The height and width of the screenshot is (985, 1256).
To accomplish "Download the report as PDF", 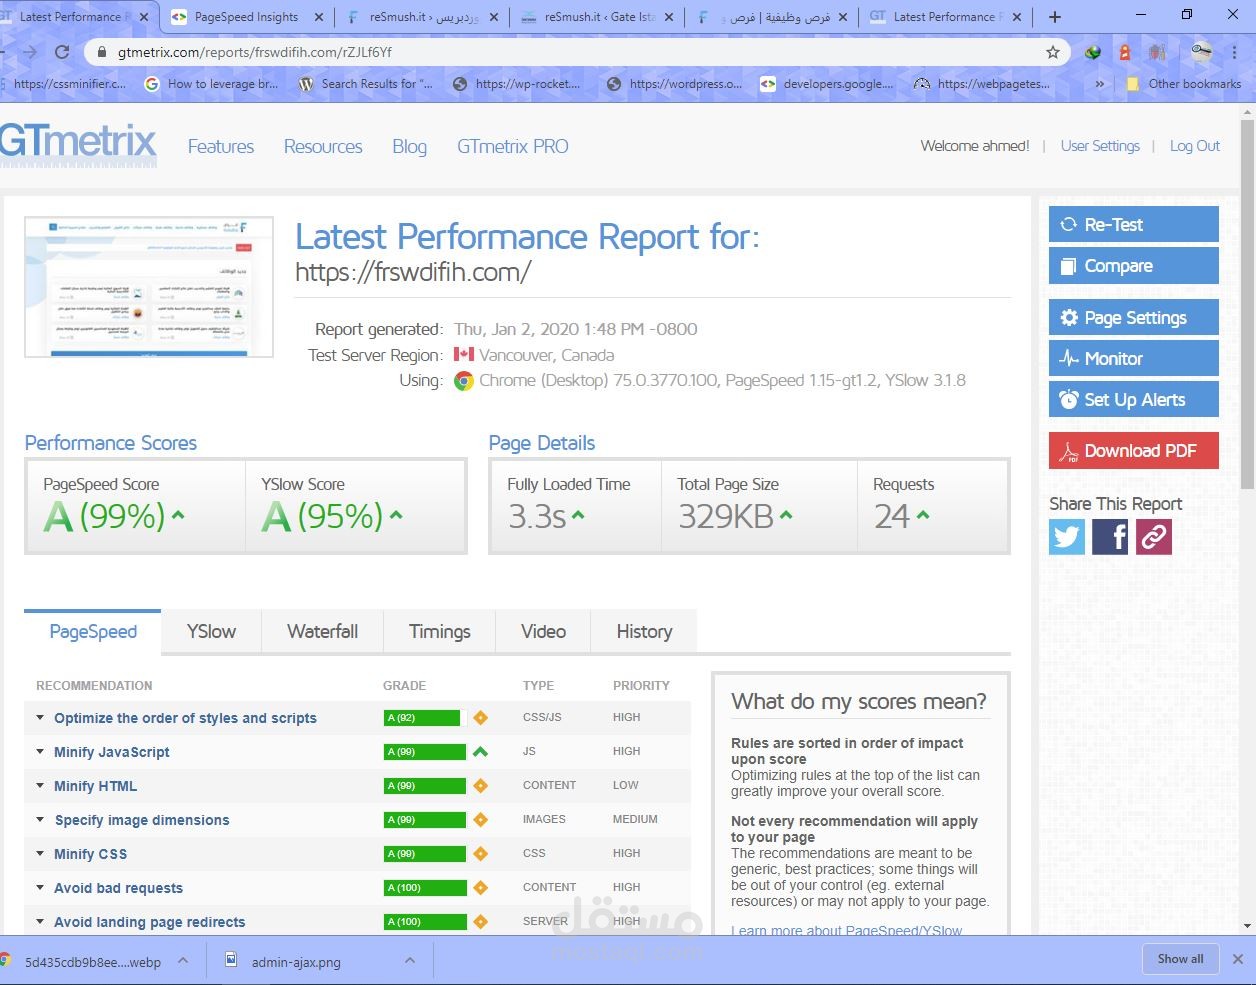I will [x=1133, y=450].
